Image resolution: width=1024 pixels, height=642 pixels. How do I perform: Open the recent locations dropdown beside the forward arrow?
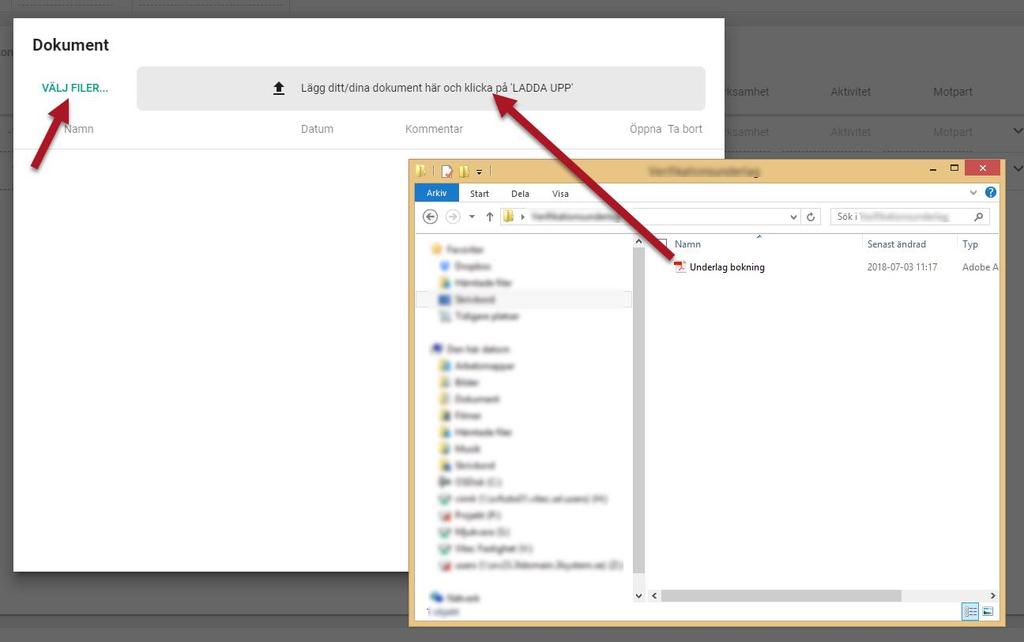[472, 217]
